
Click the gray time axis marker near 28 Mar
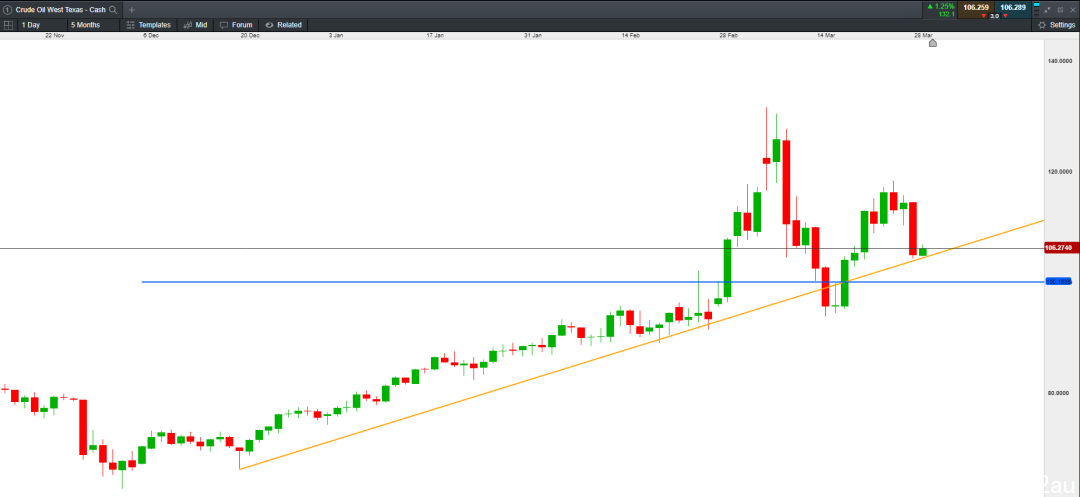933,43
